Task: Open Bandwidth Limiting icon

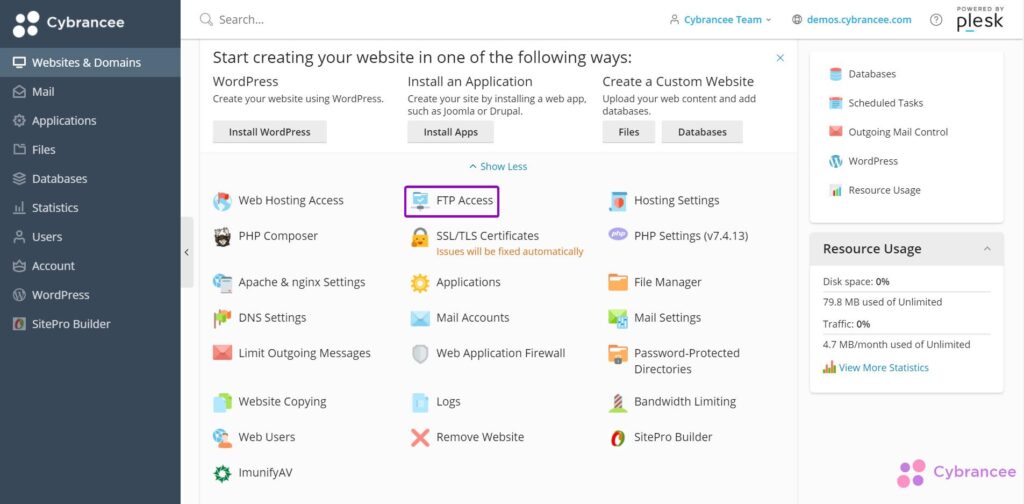Action: 618,402
